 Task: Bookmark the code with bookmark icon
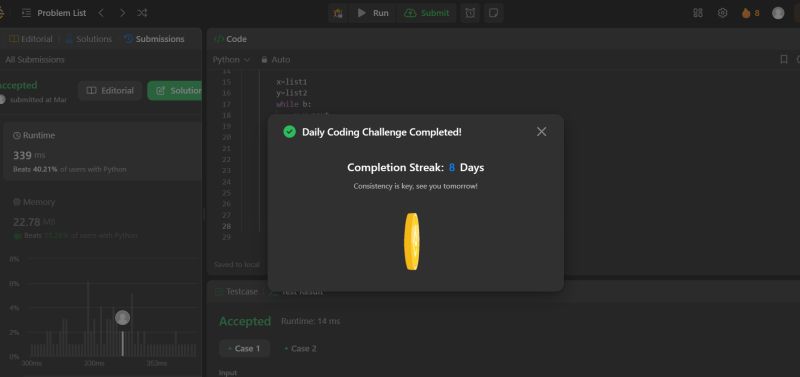pos(784,60)
